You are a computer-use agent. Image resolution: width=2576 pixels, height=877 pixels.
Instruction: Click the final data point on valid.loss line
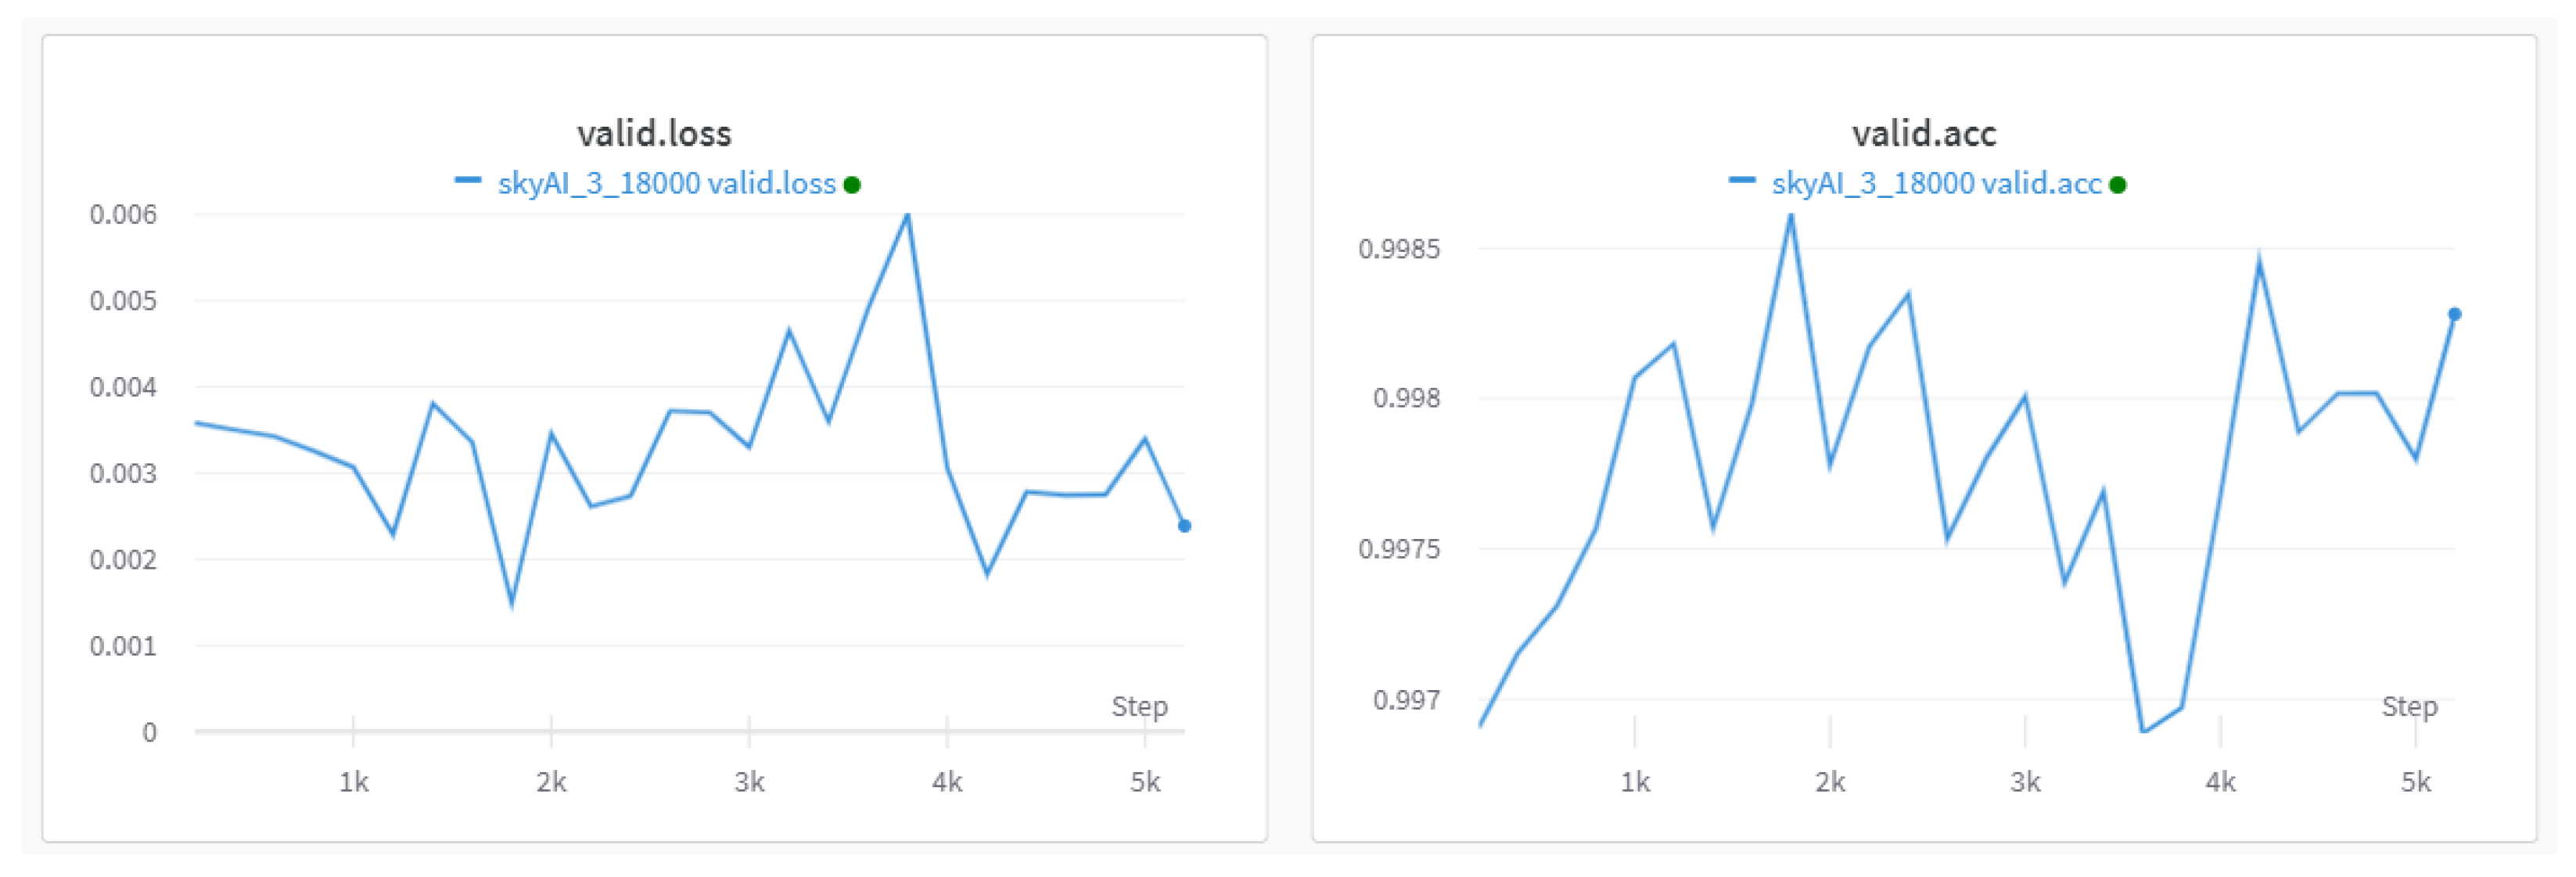[x=1184, y=526]
